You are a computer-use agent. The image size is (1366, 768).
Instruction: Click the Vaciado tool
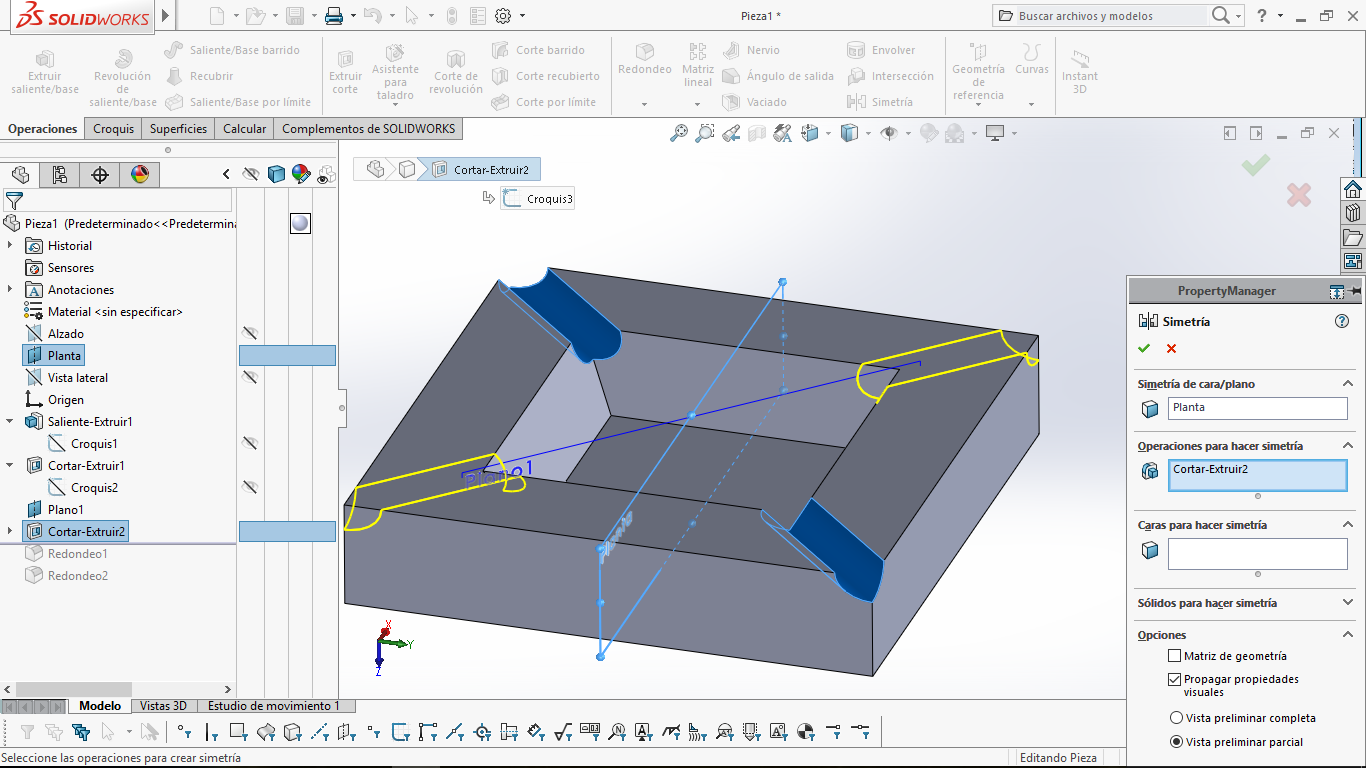pos(755,102)
